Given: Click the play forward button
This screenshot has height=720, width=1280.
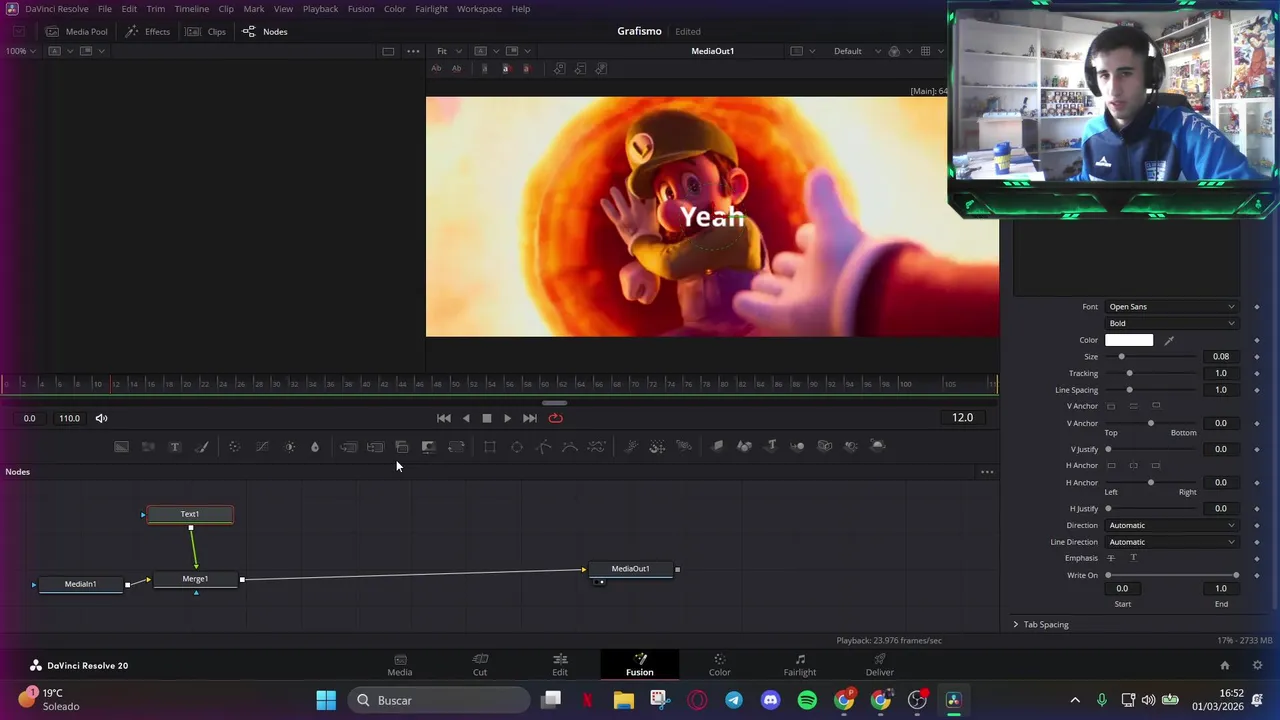Looking at the screenshot, I should 507,418.
